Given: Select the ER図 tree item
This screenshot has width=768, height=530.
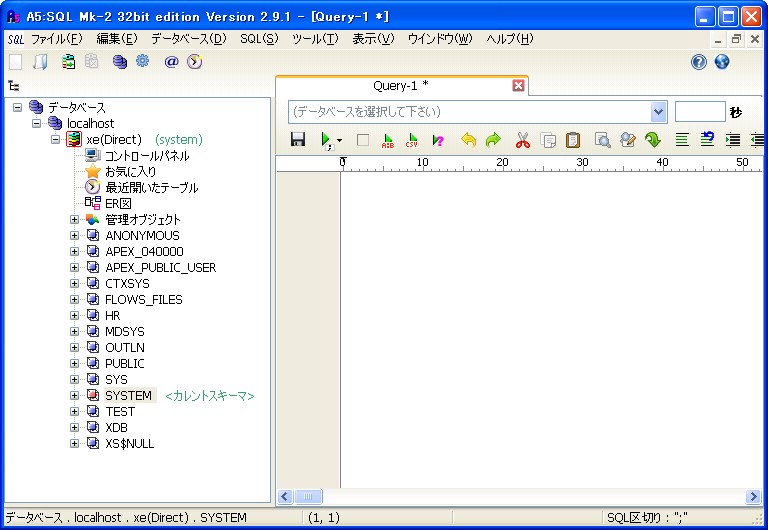Looking at the screenshot, I should 118,203.
